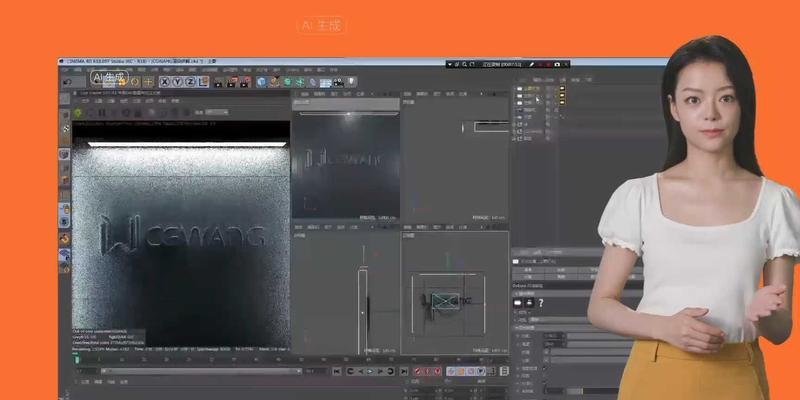
Task: Click the first render clapboard icon
Action: pyautogui.click(x=219, y=82)
